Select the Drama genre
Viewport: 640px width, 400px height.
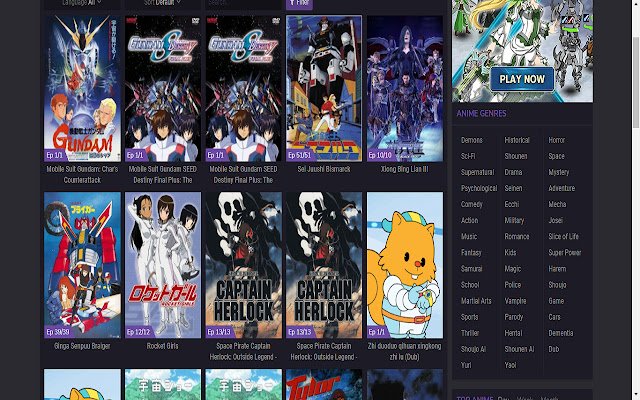pos(513,172)
